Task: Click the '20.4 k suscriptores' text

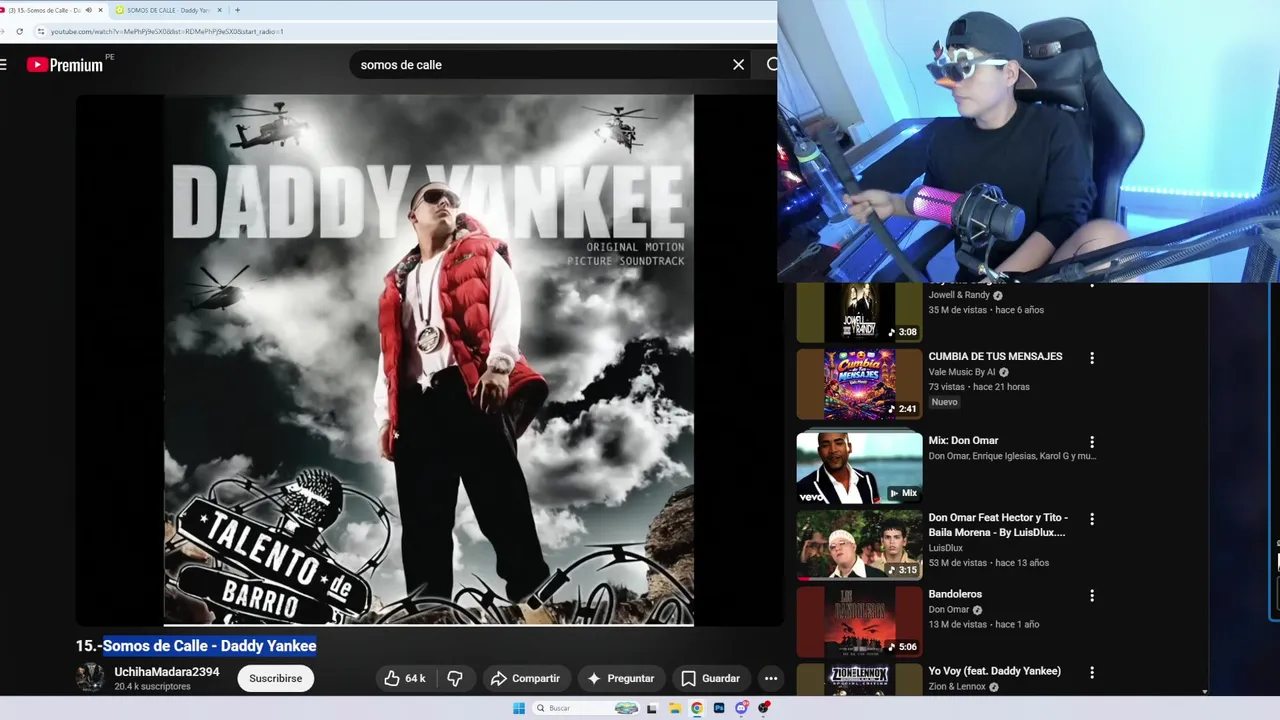Action: pos(152,687)
